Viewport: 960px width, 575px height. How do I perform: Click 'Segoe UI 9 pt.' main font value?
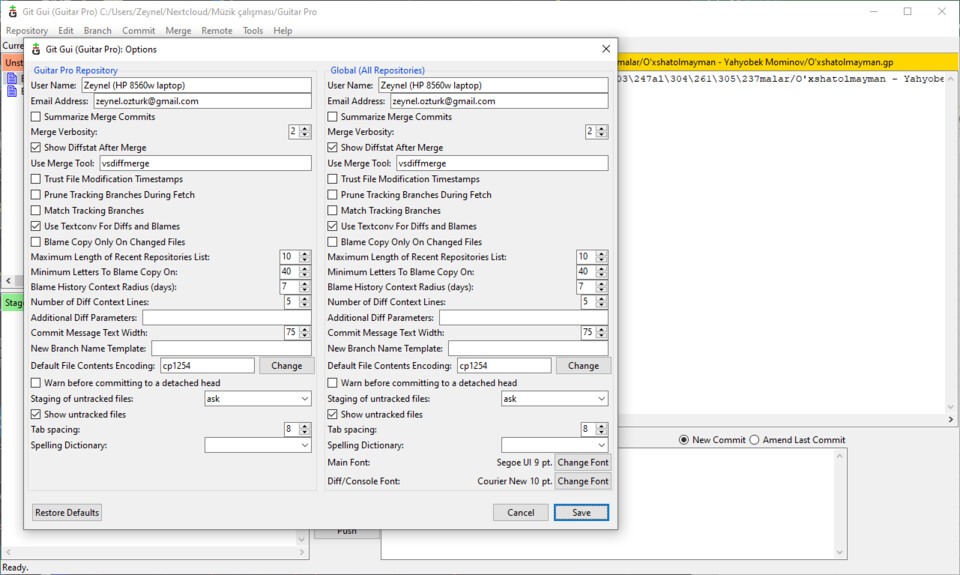tap(524, 462)
